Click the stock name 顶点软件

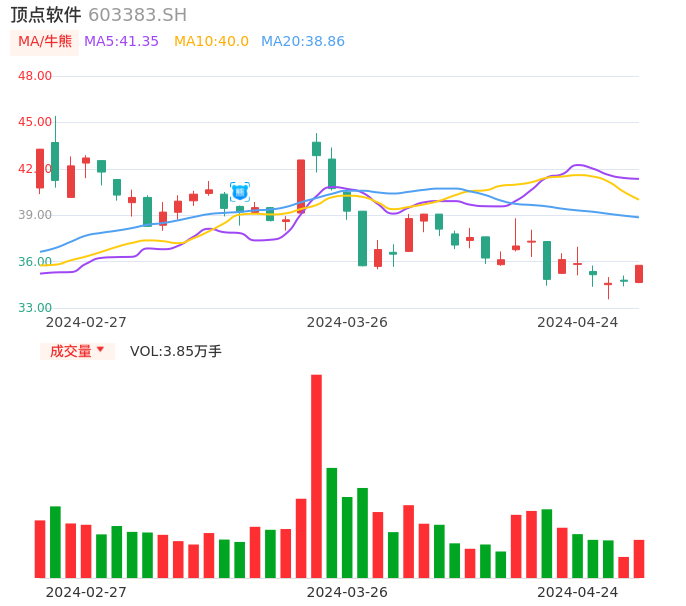[46, 15]
